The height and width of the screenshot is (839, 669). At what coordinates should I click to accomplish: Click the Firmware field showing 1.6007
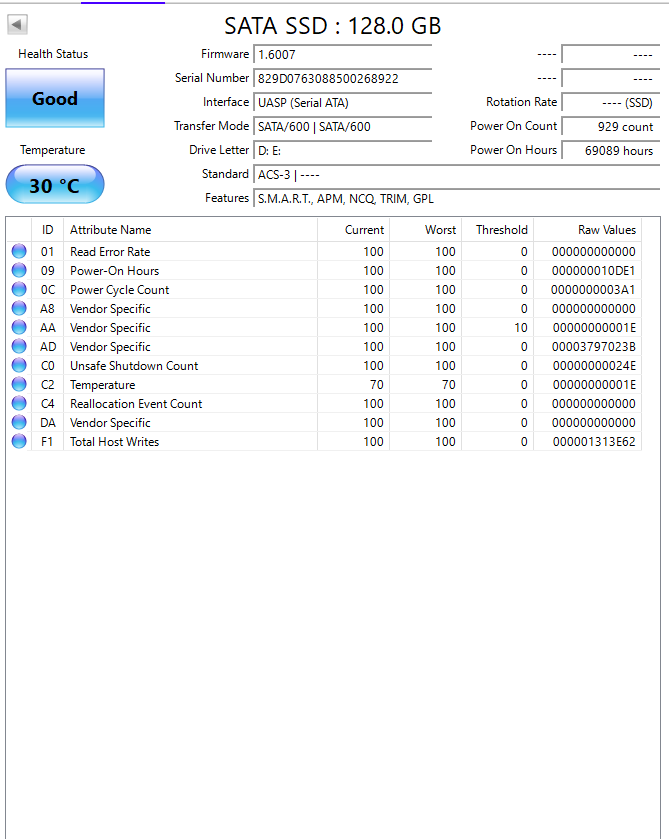point(343,55)
